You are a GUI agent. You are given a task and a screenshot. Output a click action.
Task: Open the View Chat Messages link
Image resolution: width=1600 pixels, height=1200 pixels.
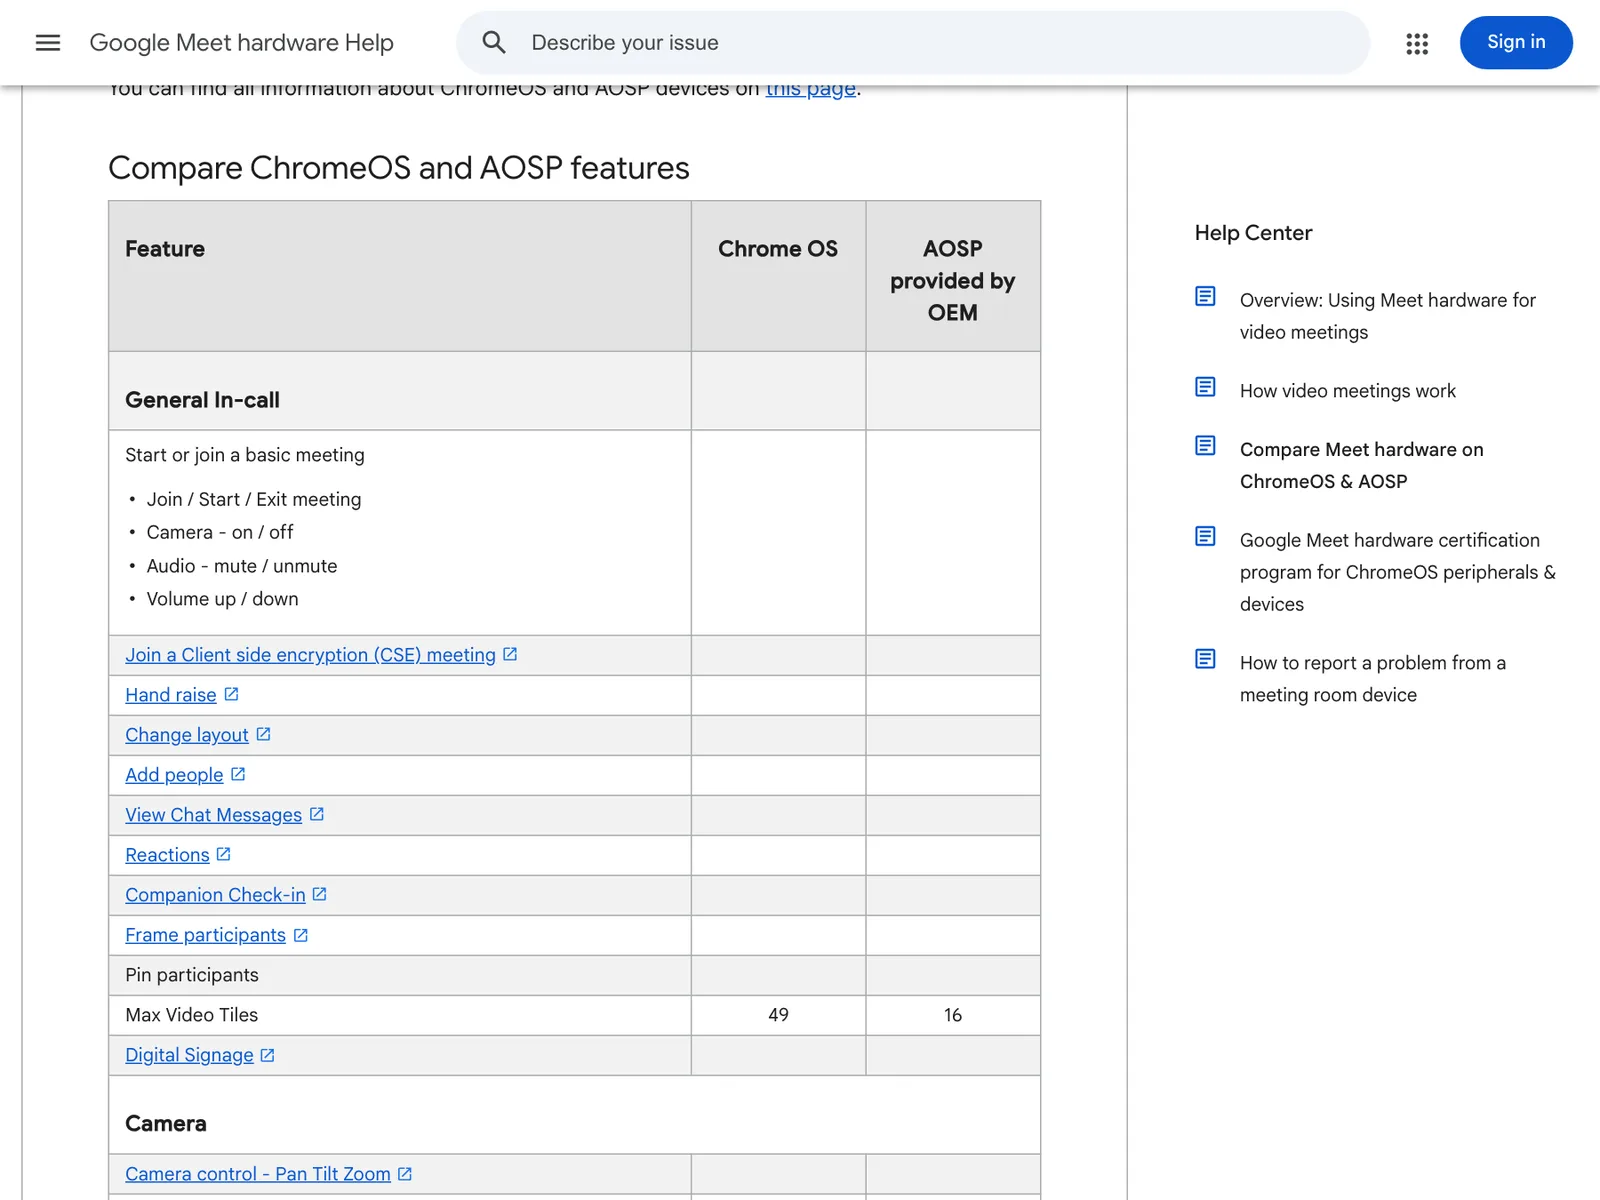click(x=213, y=815)
